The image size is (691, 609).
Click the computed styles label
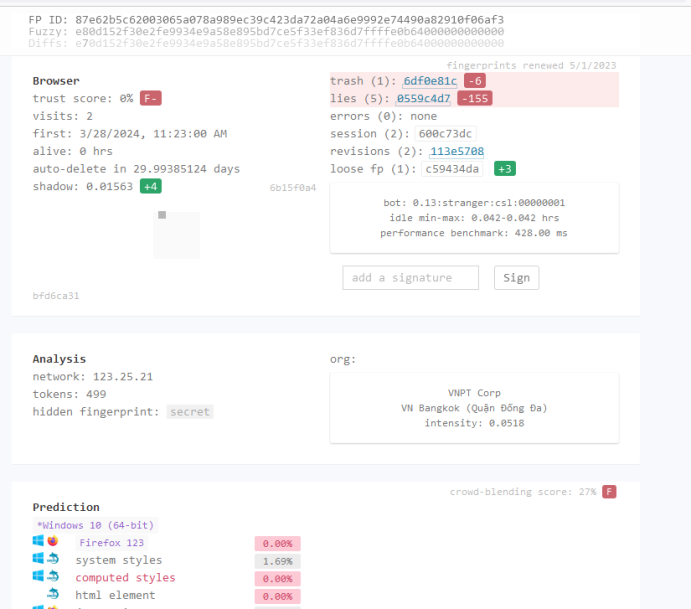(x=125, y=578)
